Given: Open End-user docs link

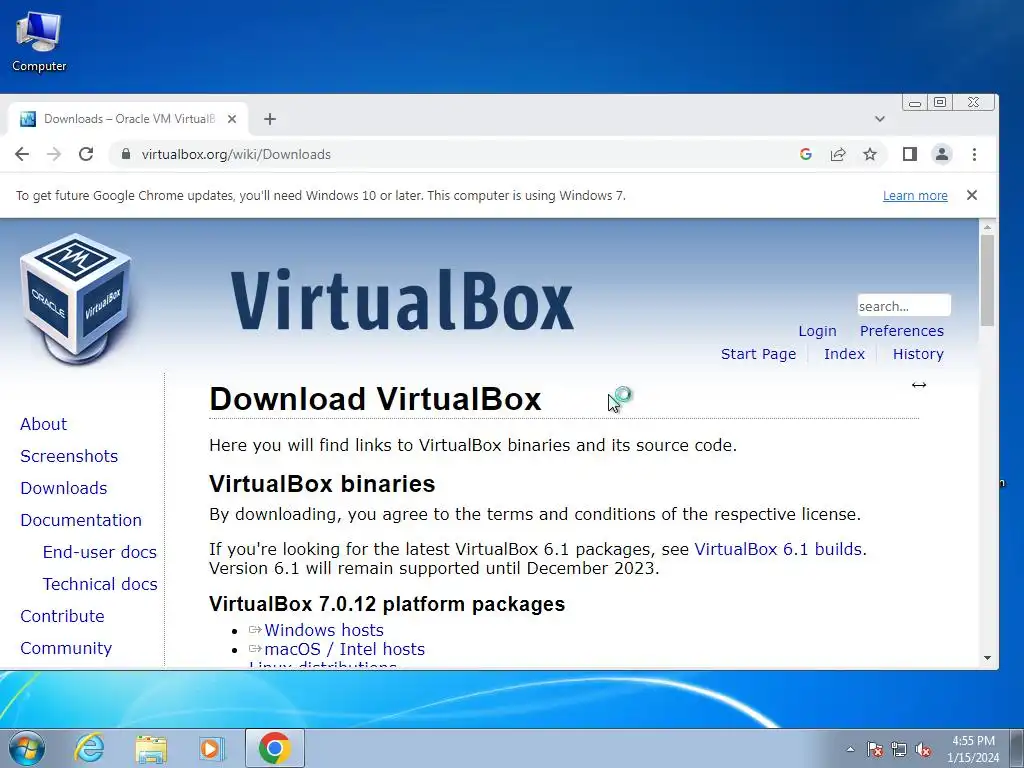Looking at the screenshot, I should click(x=99, y=552).
